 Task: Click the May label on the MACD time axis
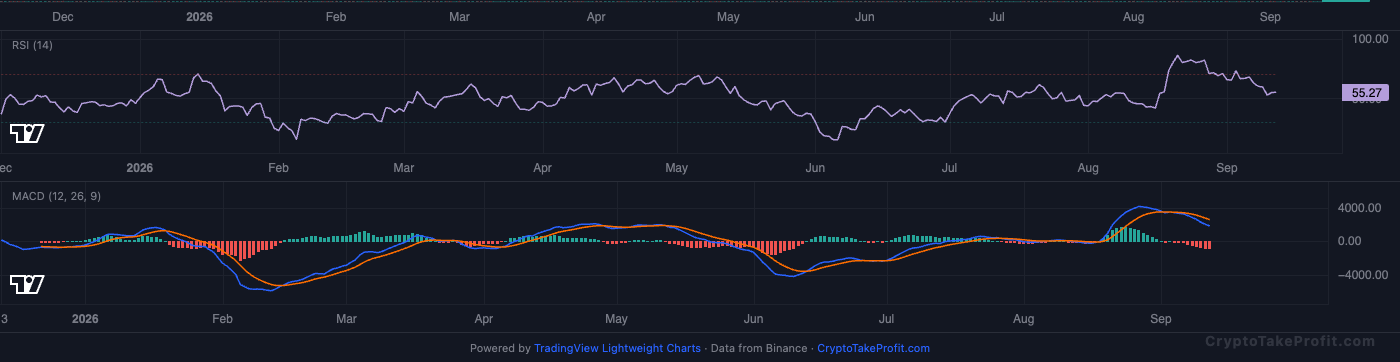[616, 319]
